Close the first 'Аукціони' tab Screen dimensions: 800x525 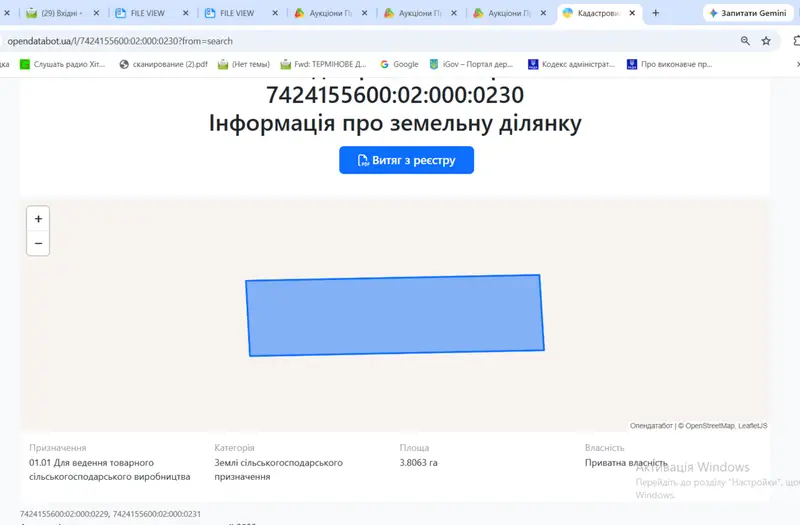[x=364, y=13]
